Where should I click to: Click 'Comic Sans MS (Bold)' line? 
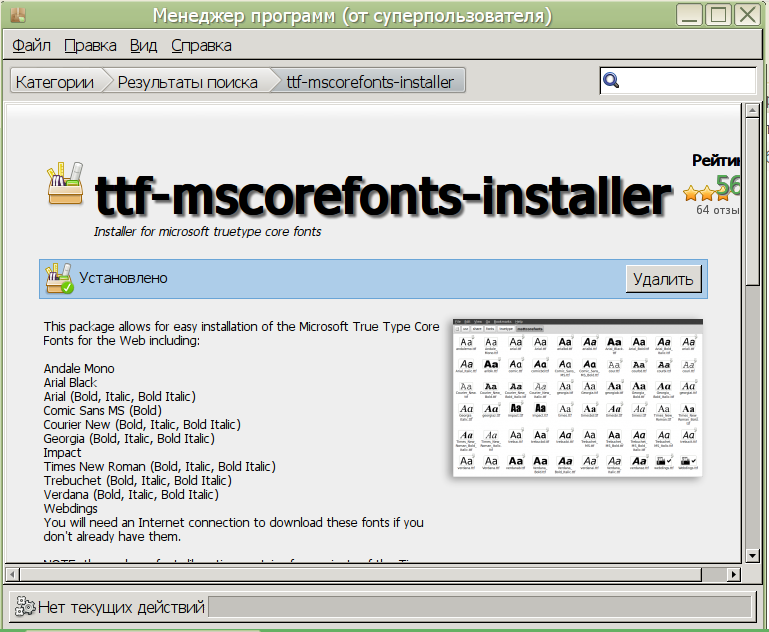103,410
